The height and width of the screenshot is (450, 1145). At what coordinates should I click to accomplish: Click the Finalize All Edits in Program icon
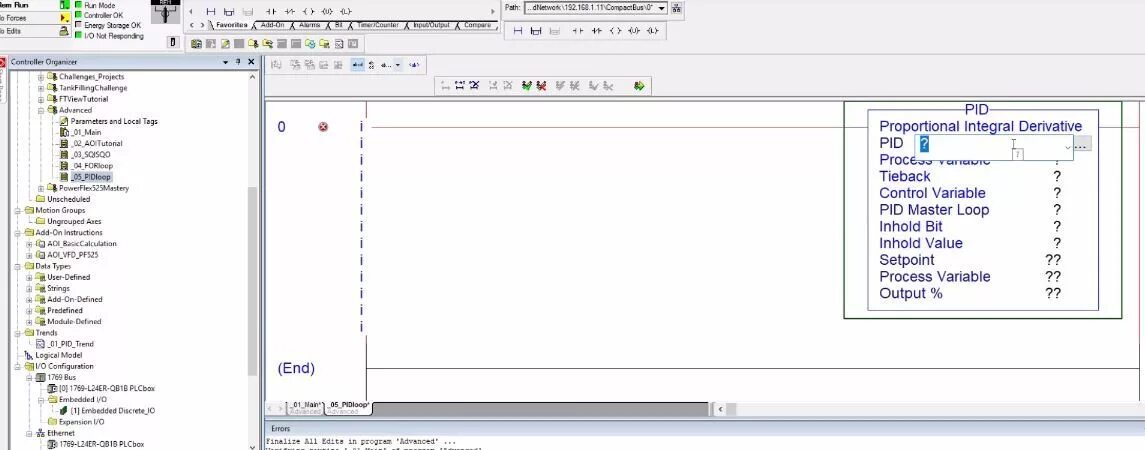pos(640,86)
